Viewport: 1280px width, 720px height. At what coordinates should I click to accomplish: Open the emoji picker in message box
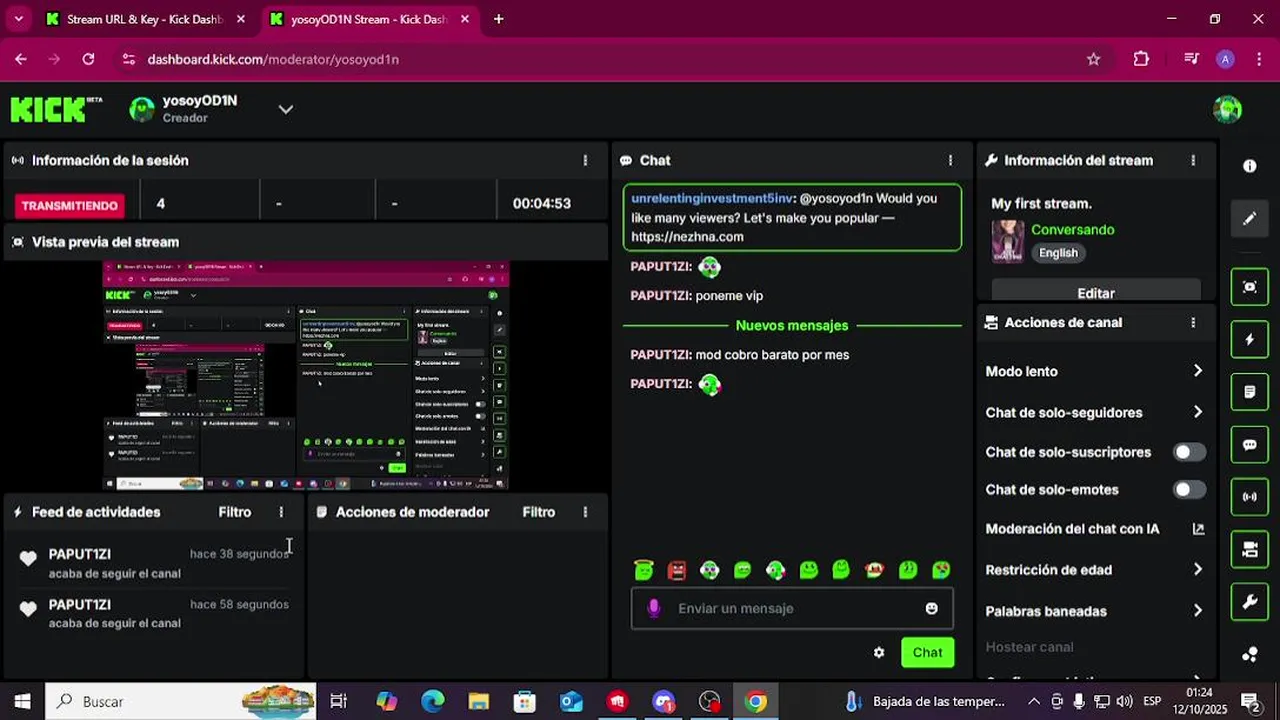(931, 608)
